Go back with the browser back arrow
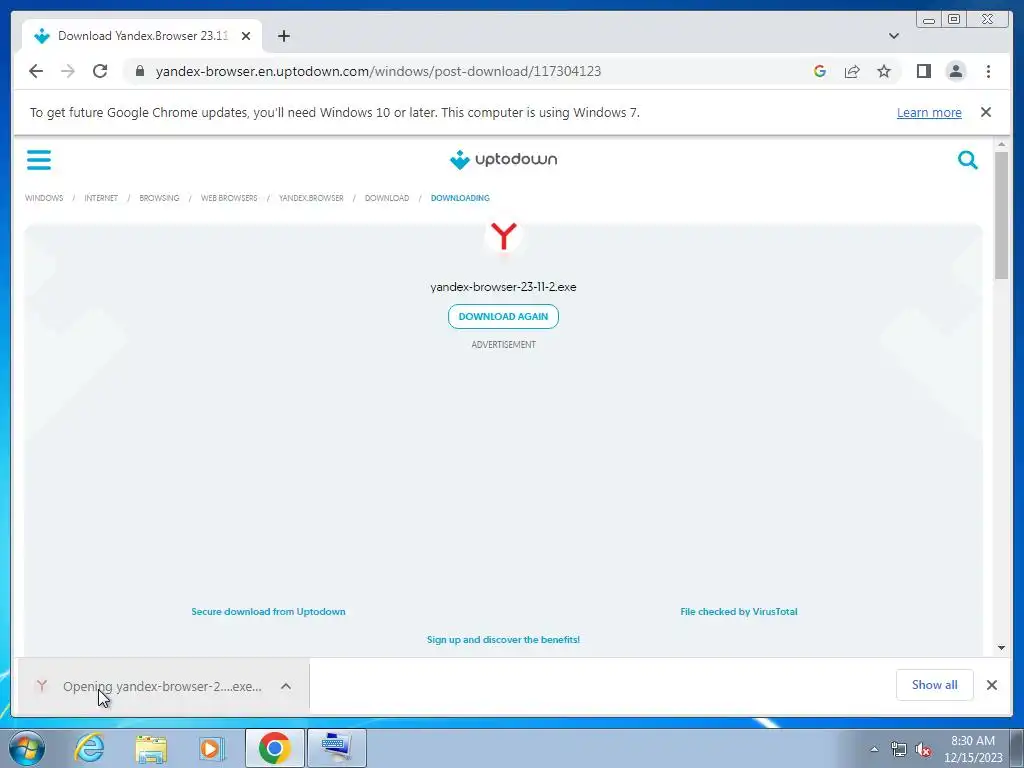The height and width of the screenshot is (768, 1024). 36,71
